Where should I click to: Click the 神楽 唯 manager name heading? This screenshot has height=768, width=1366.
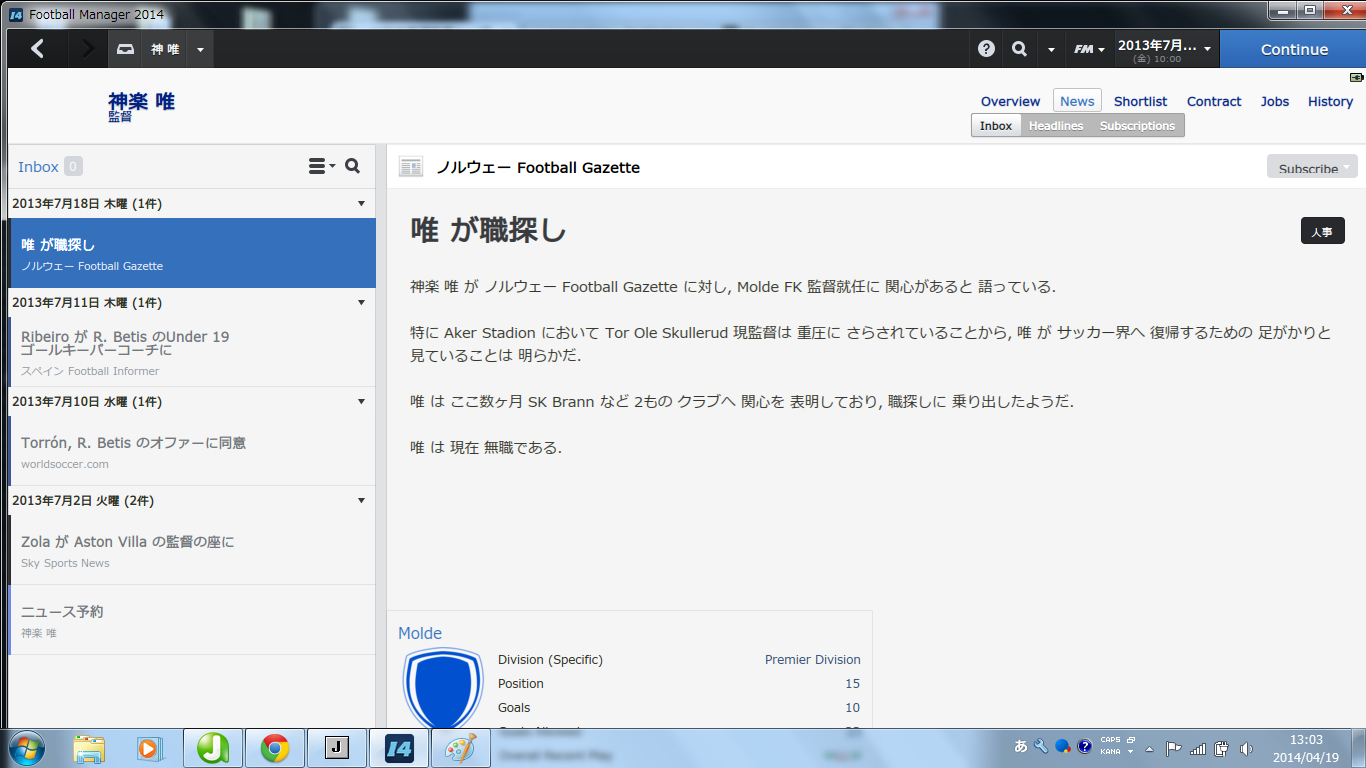(141, 101)
